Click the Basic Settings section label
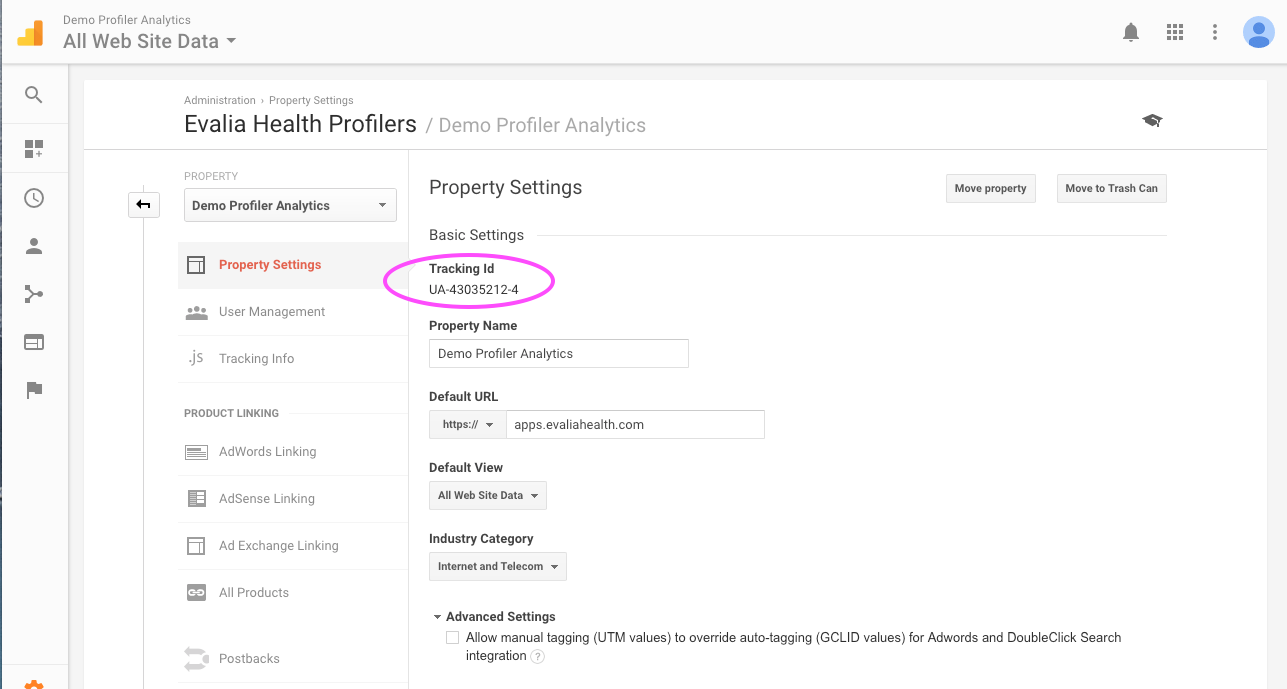1287x689 pixels. 476,235
